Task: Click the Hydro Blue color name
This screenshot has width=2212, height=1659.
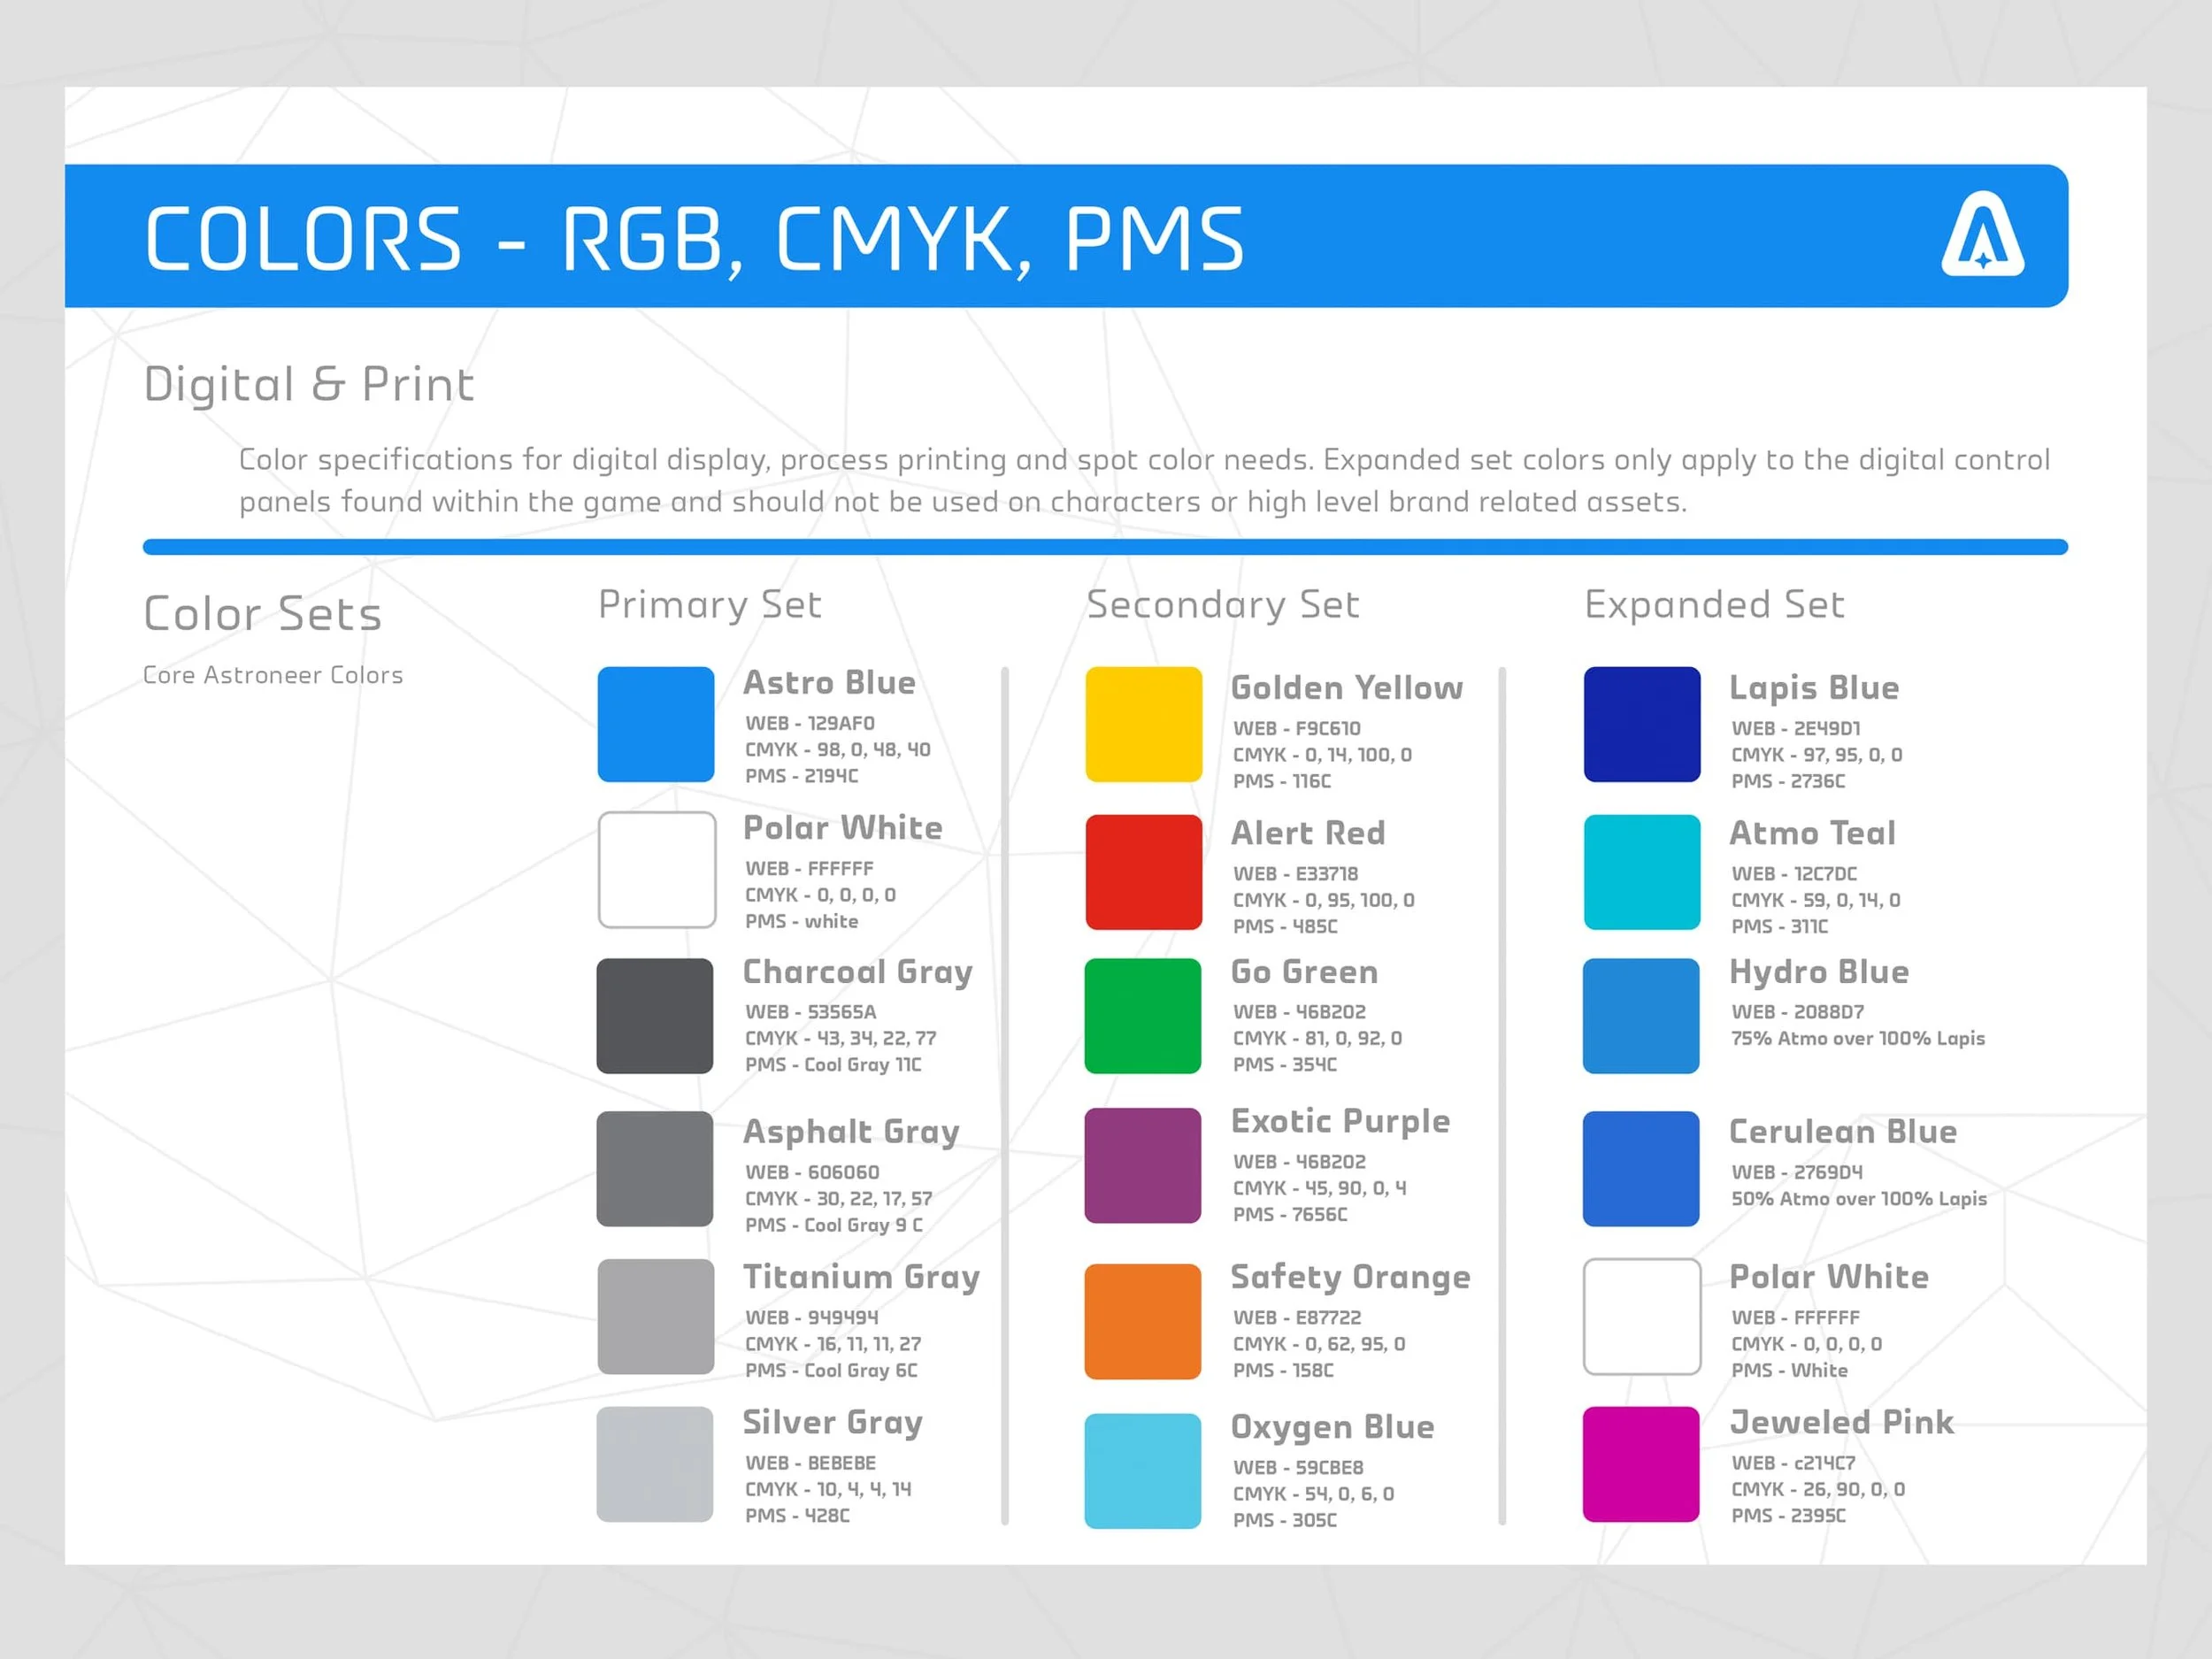Action: coord(1818,971)
